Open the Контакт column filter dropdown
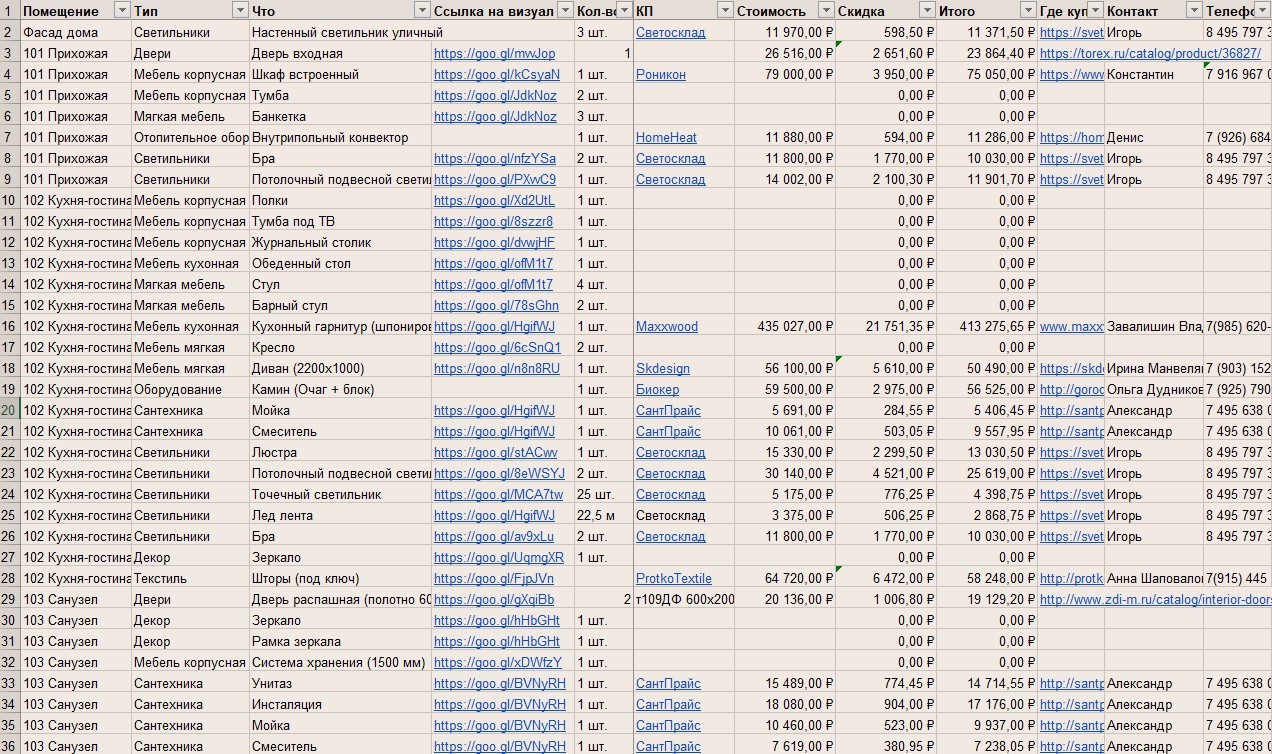The image size is (1272, 754). [1194, 10]
